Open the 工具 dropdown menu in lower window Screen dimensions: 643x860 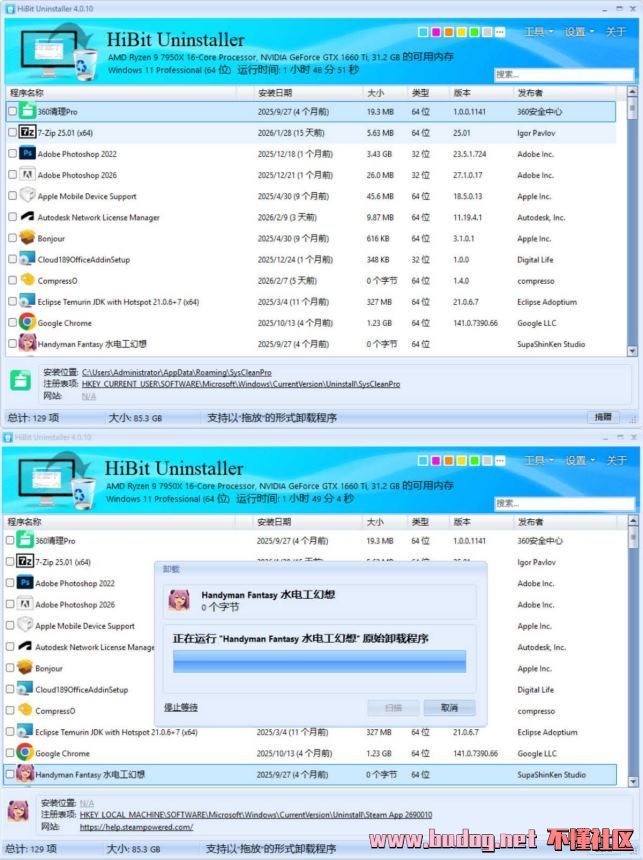539,460
